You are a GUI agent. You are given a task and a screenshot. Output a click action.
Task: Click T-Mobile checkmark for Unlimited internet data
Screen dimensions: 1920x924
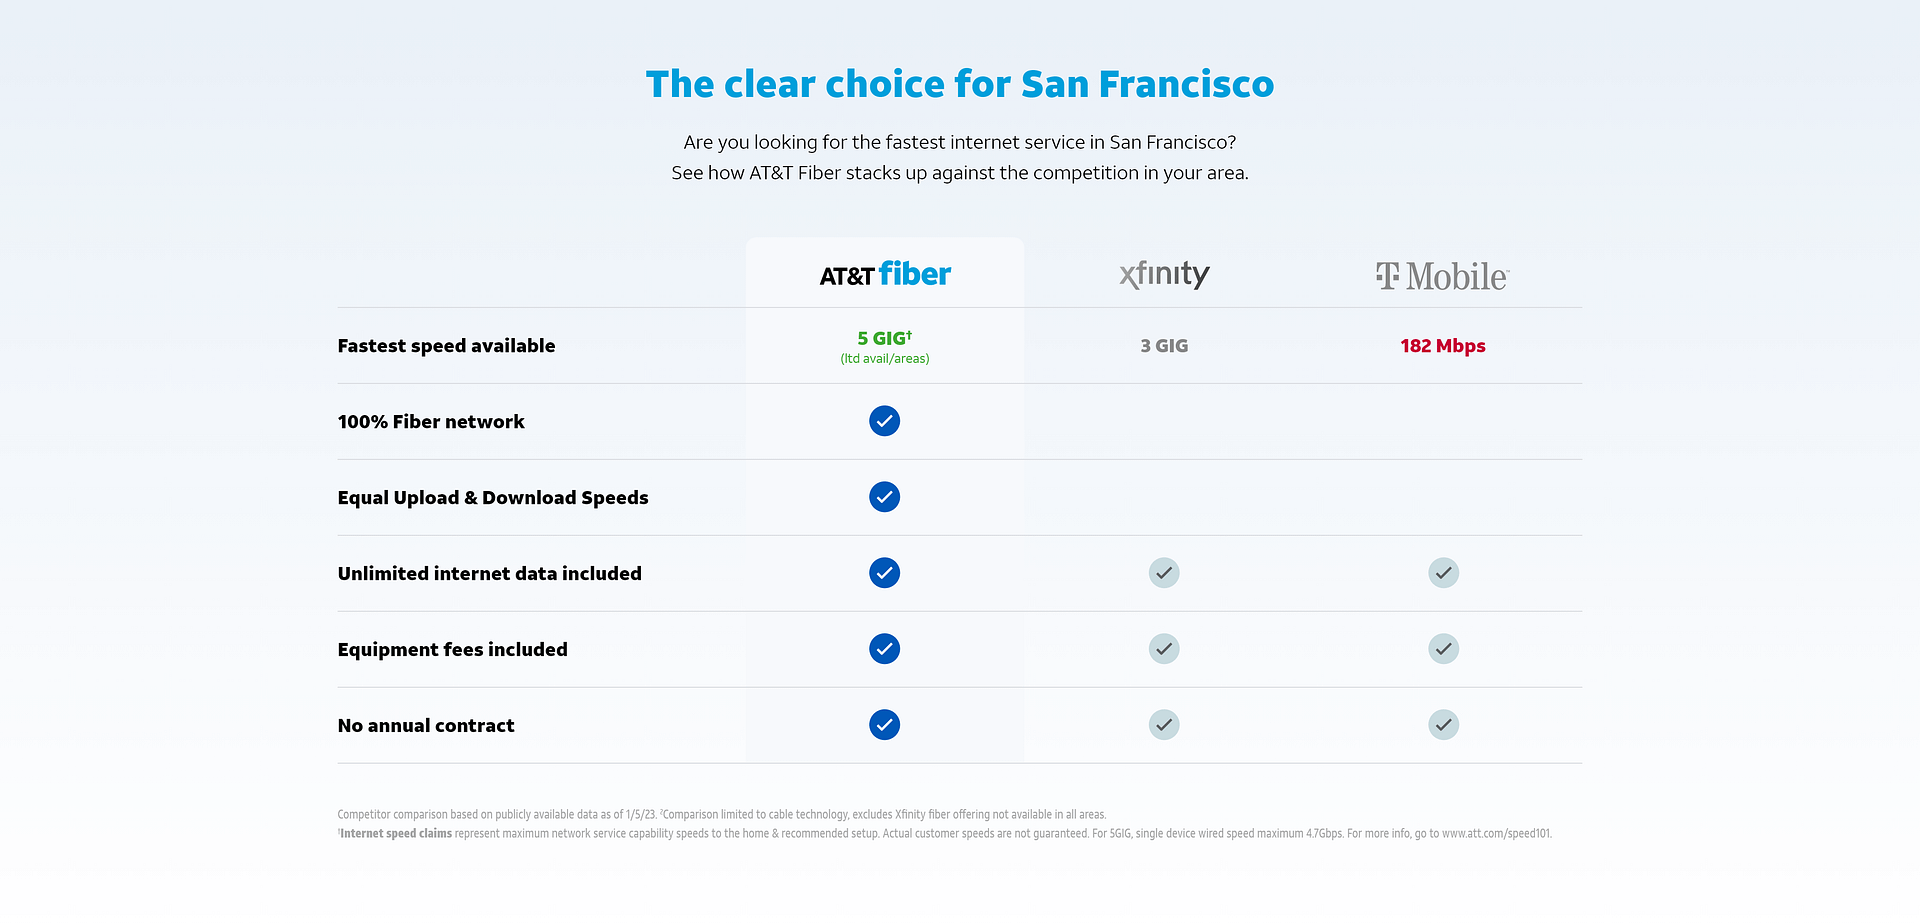(x=1443, y=573)
